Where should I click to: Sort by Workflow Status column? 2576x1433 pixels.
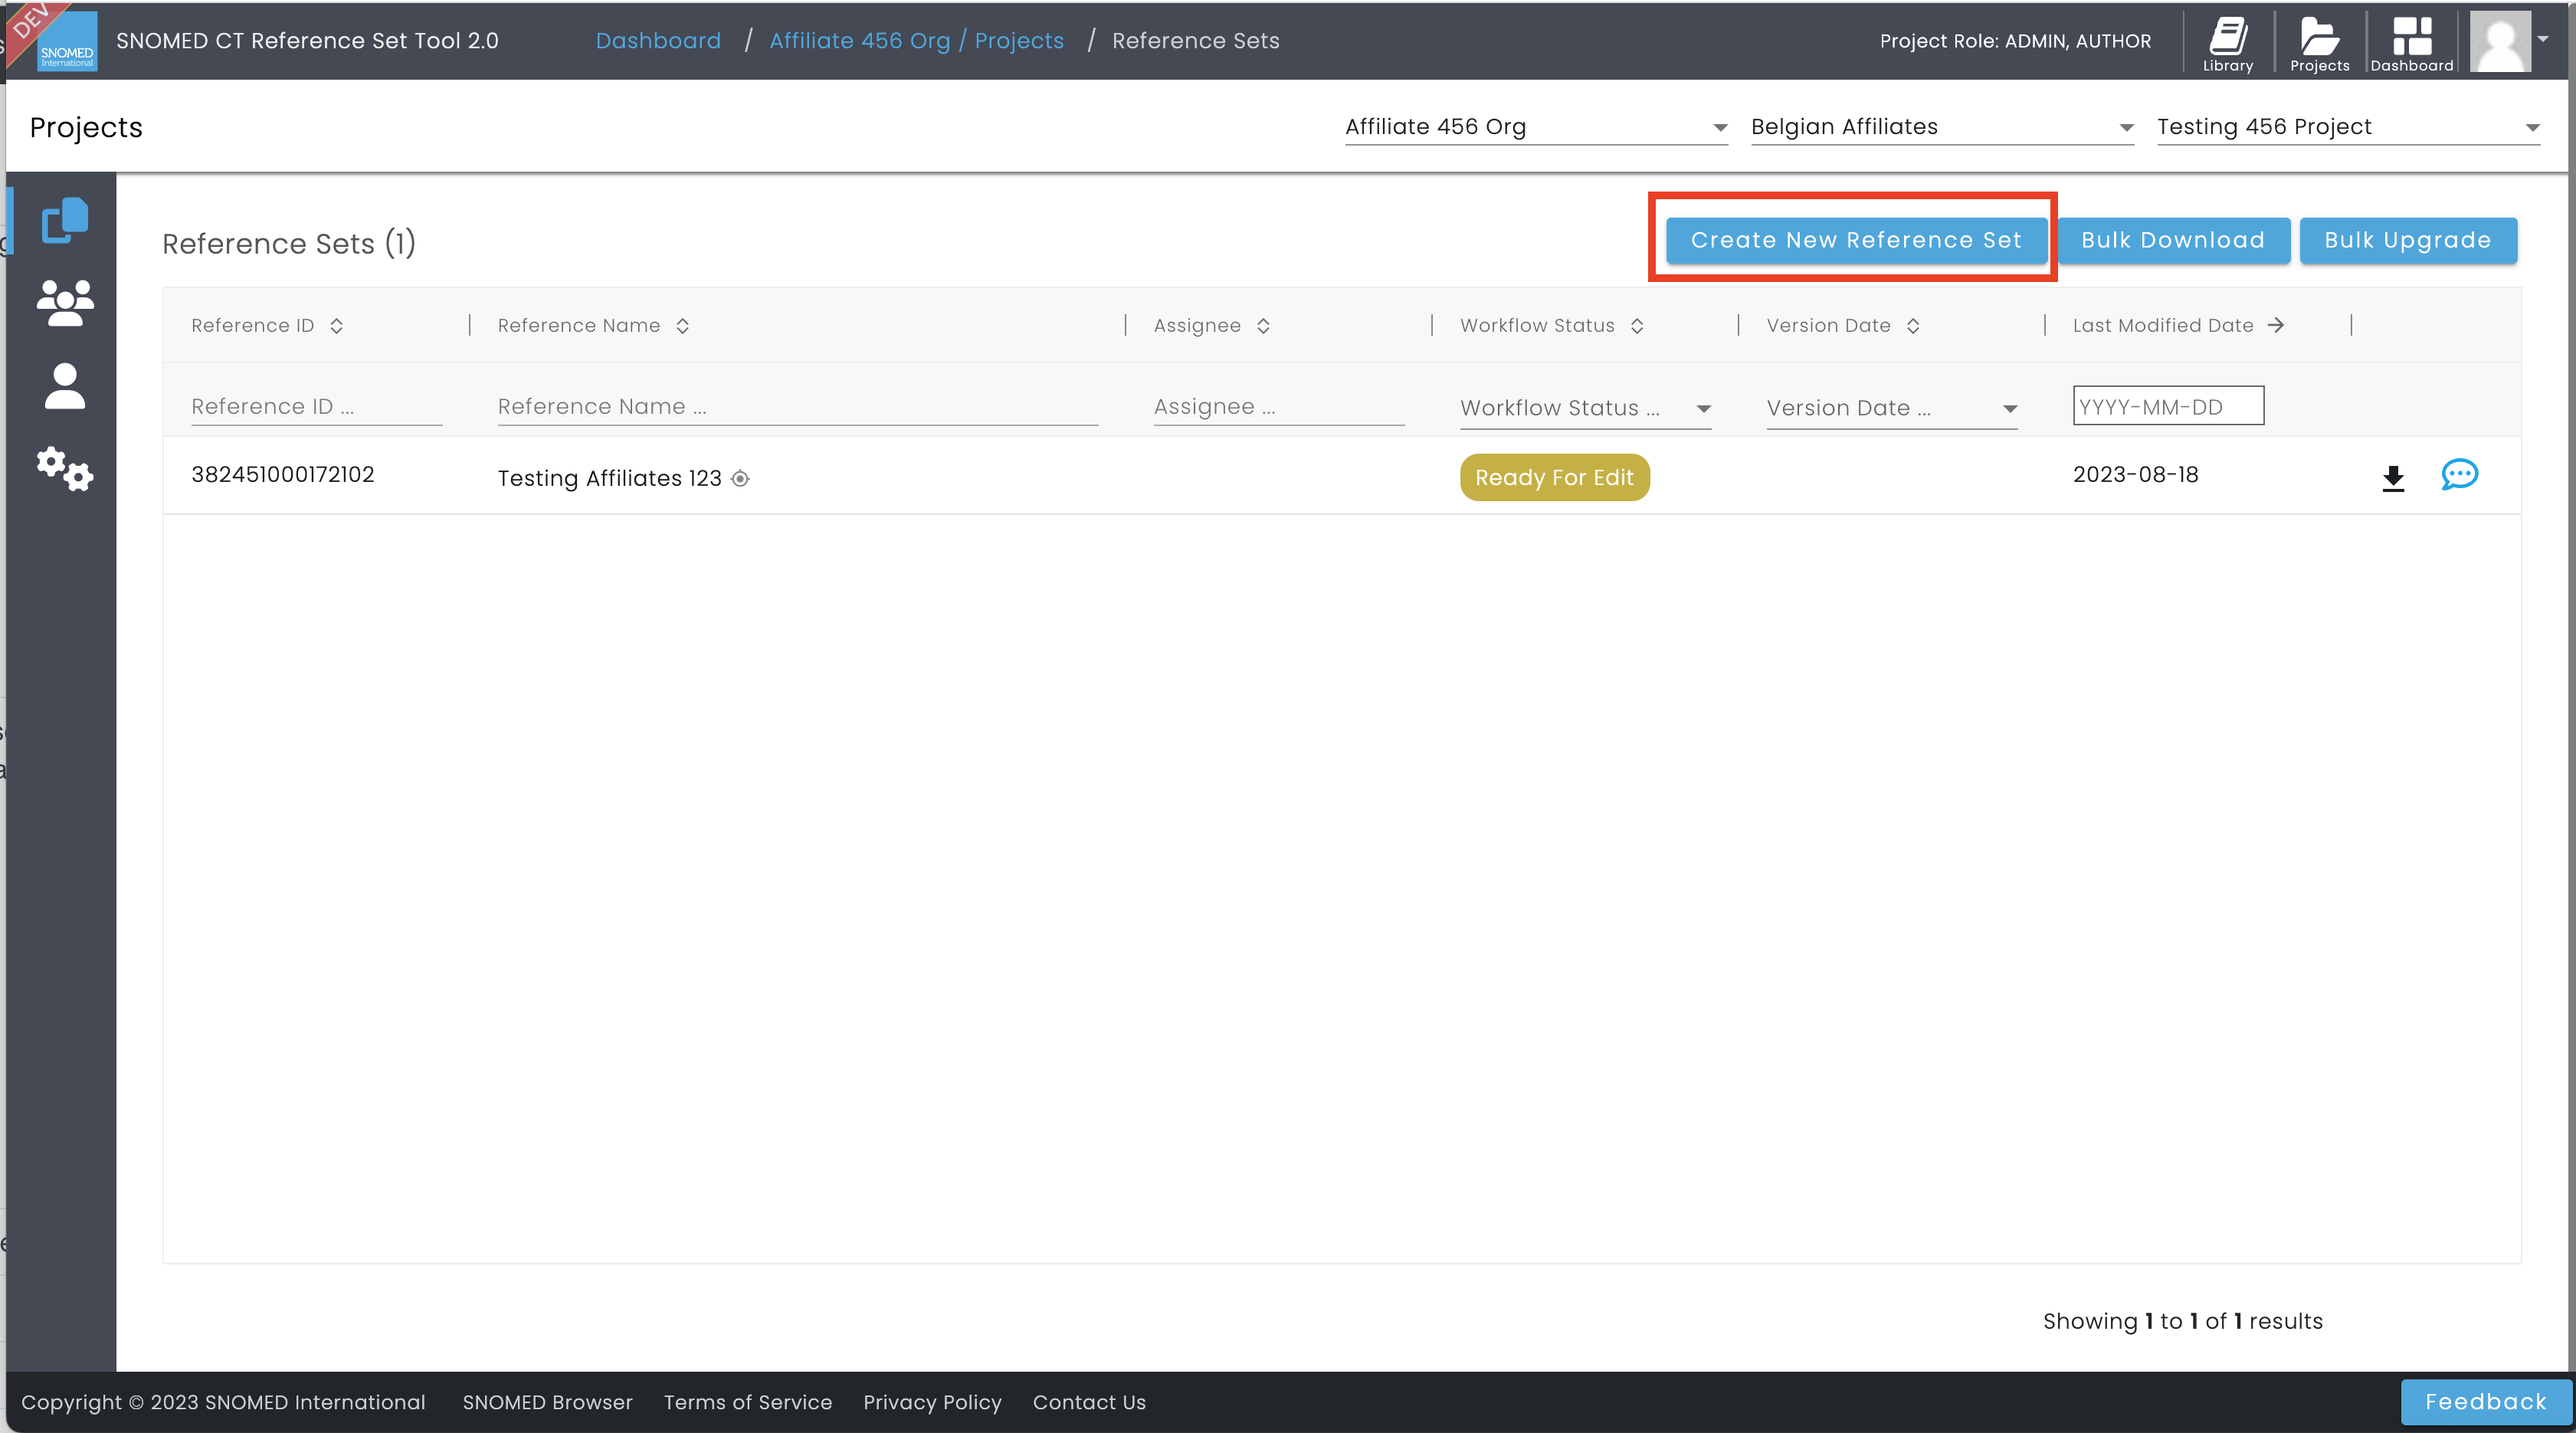coord(1636,326)
